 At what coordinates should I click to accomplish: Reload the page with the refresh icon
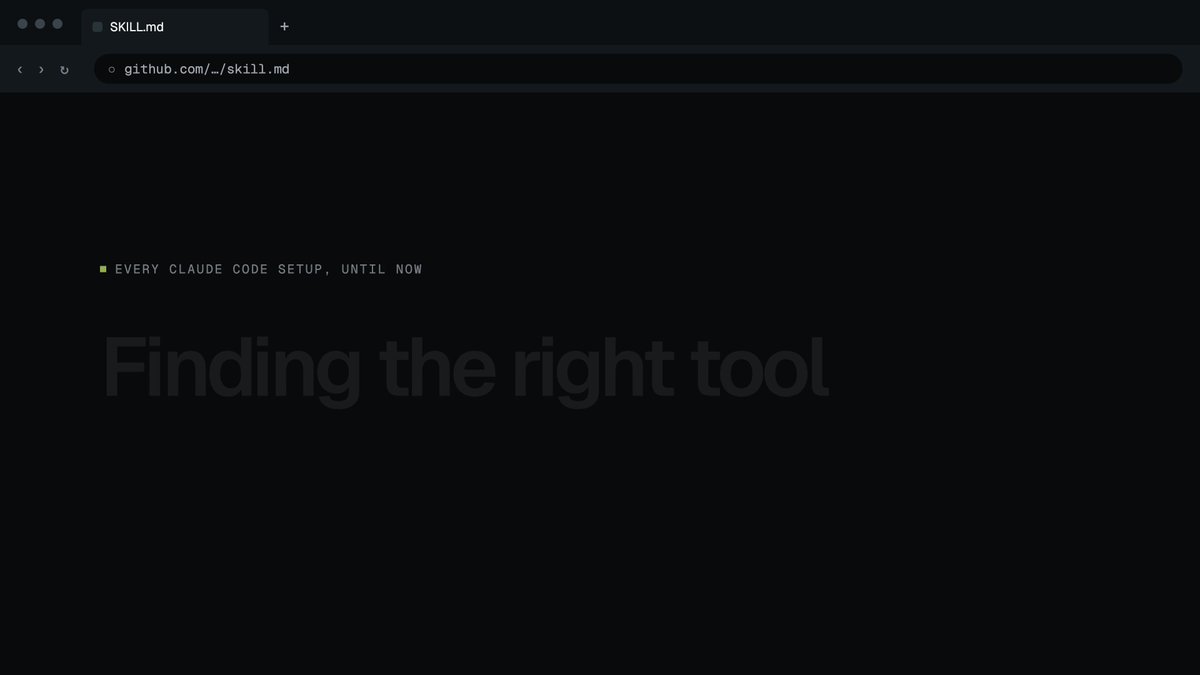pyautogui.click(x=64, y=69)
